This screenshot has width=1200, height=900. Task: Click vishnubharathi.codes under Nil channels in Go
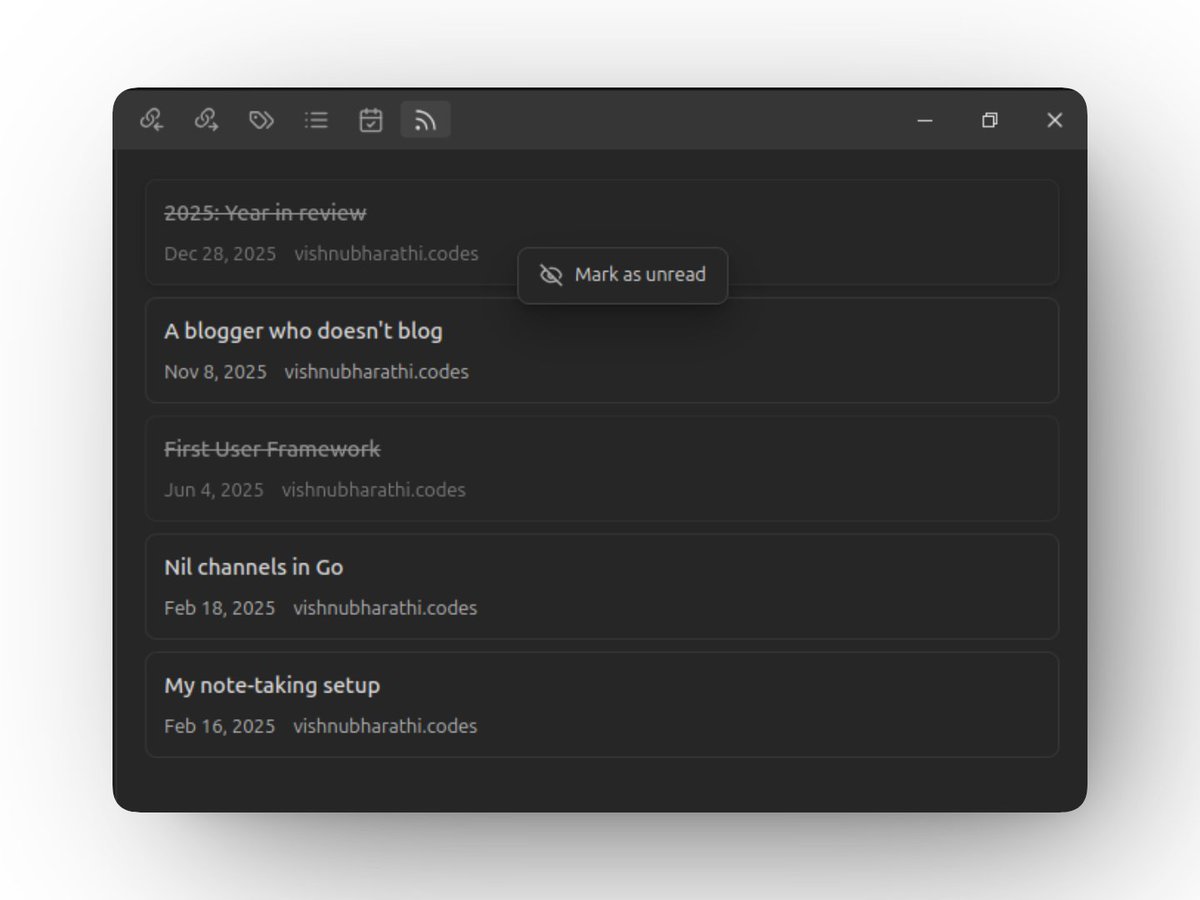[385, 608]
